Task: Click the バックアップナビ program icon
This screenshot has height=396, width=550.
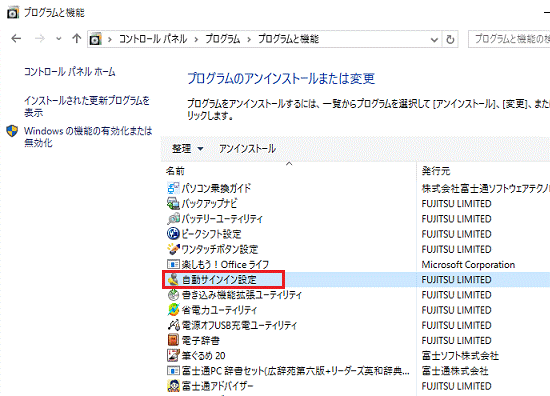Action: [173, 203]
